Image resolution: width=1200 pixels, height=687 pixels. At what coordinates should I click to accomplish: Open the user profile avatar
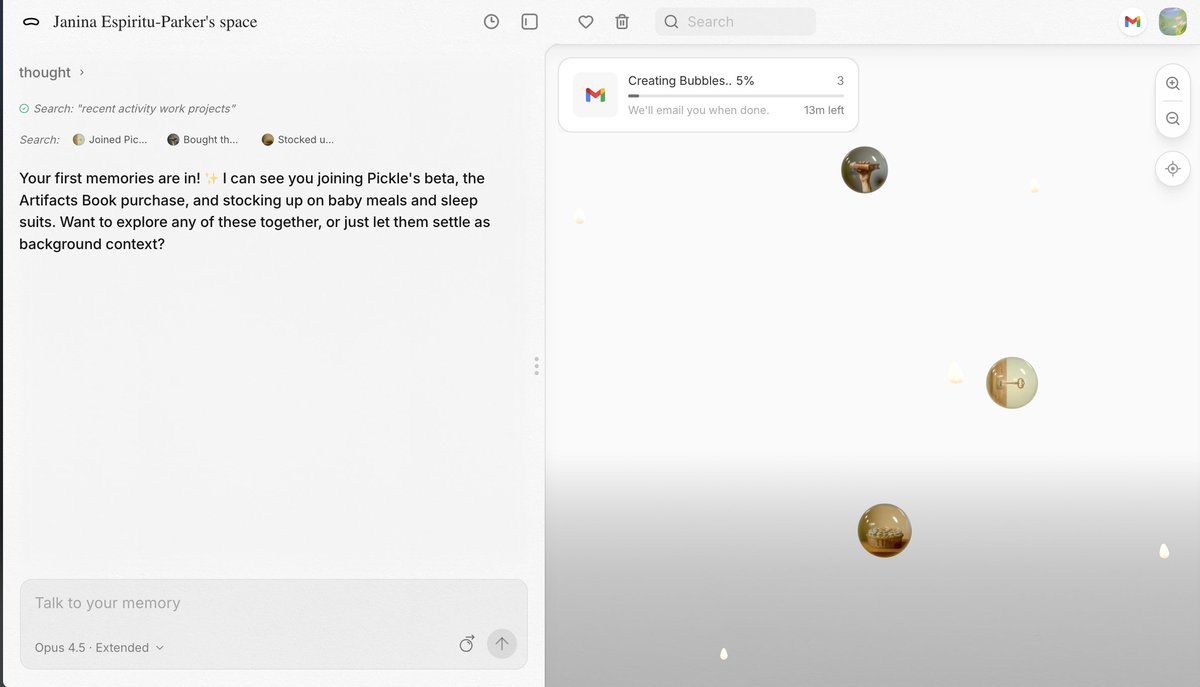[x=1172, y=22]
